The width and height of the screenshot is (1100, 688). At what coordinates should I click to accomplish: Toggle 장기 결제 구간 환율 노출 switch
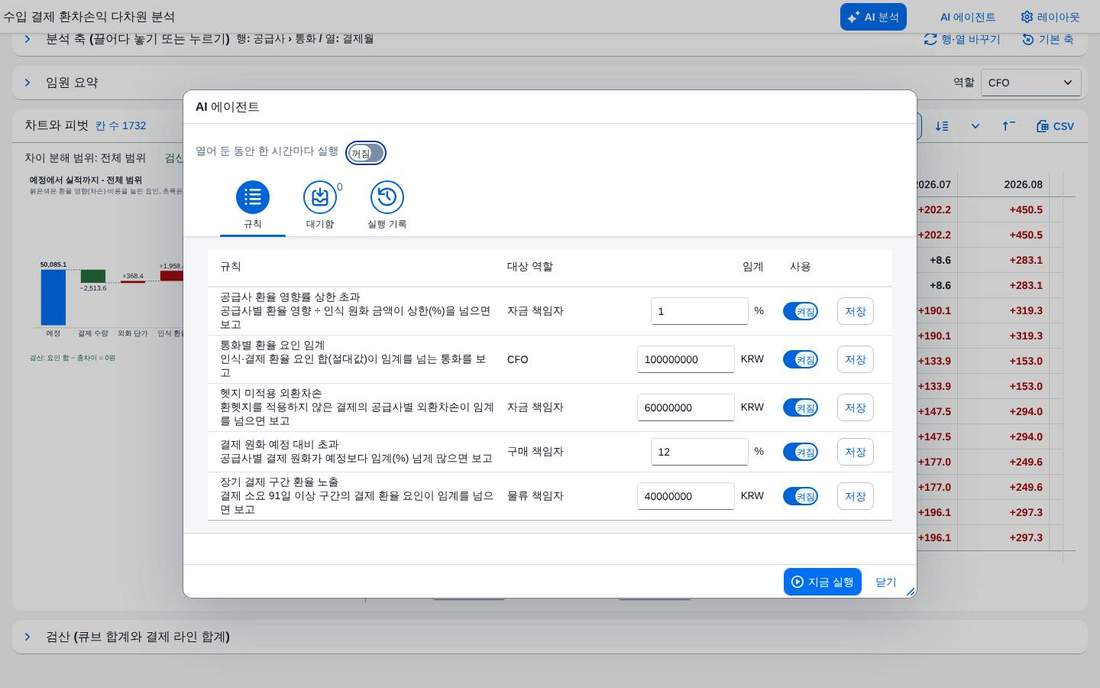point(800,497)
